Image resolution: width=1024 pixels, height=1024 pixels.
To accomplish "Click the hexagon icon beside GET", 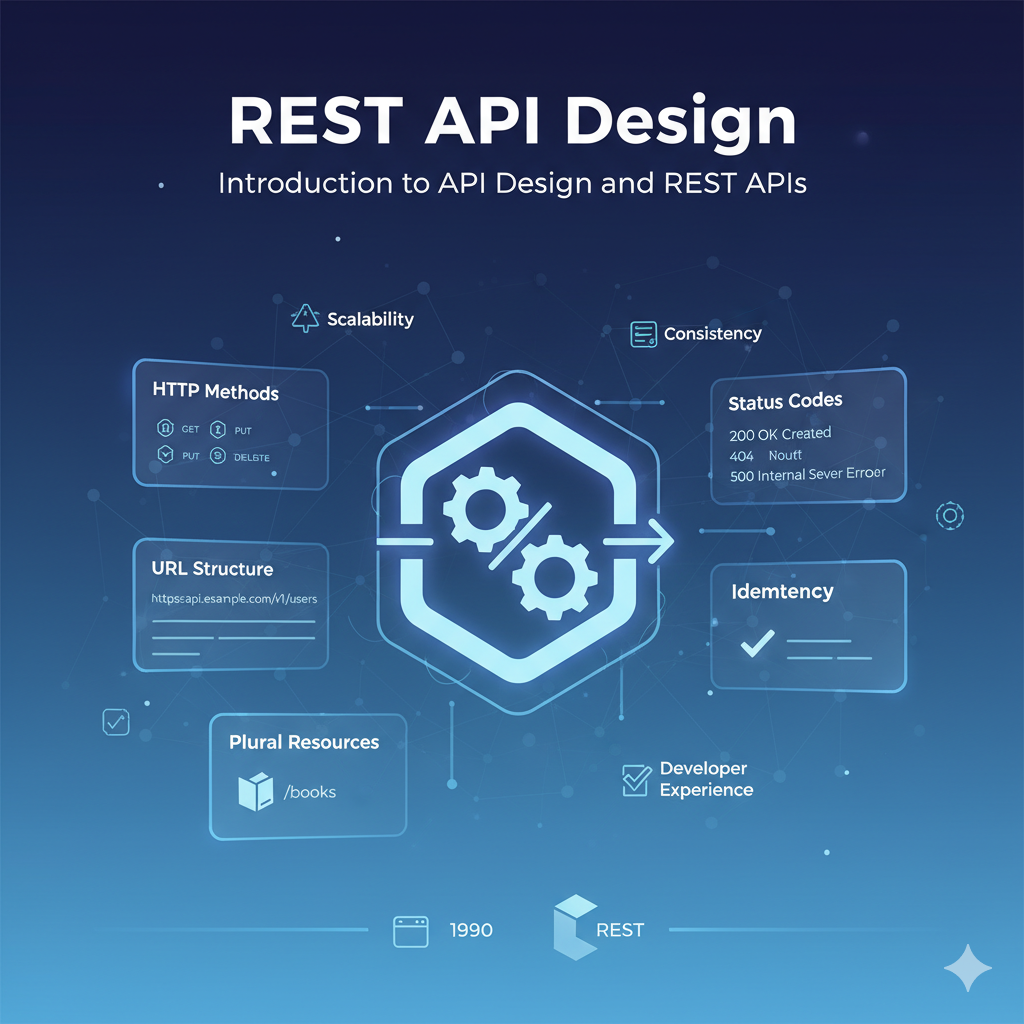I will (165, 428).
